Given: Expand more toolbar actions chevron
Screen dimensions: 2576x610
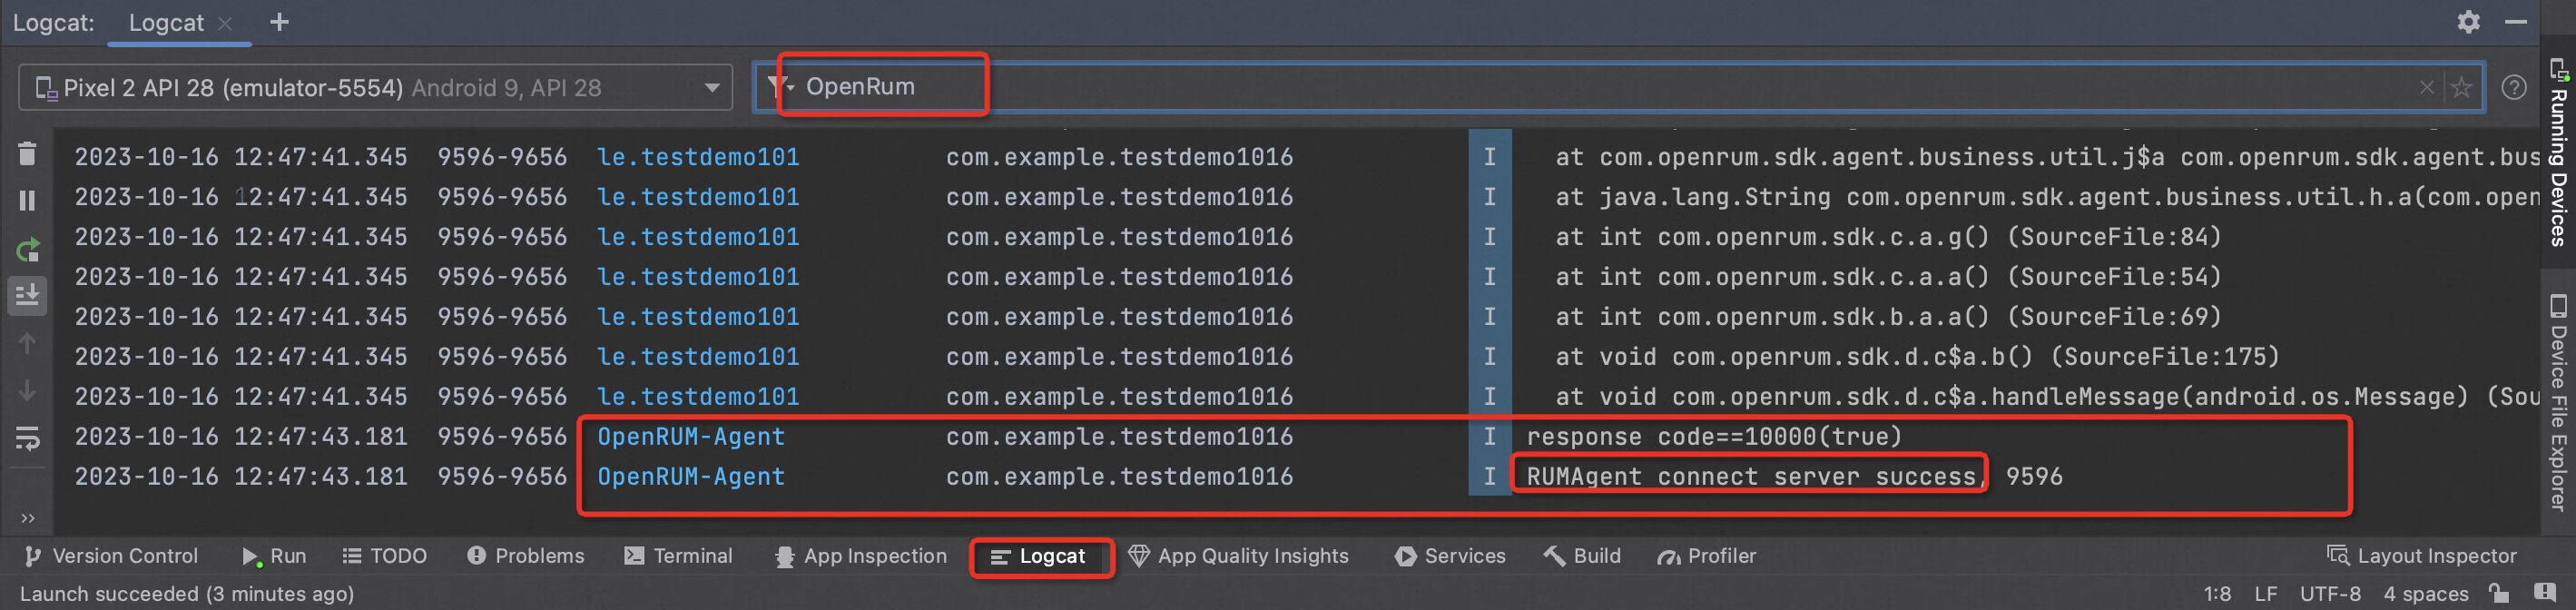Looking at the screenshot, I should click(x=27, y=517).
